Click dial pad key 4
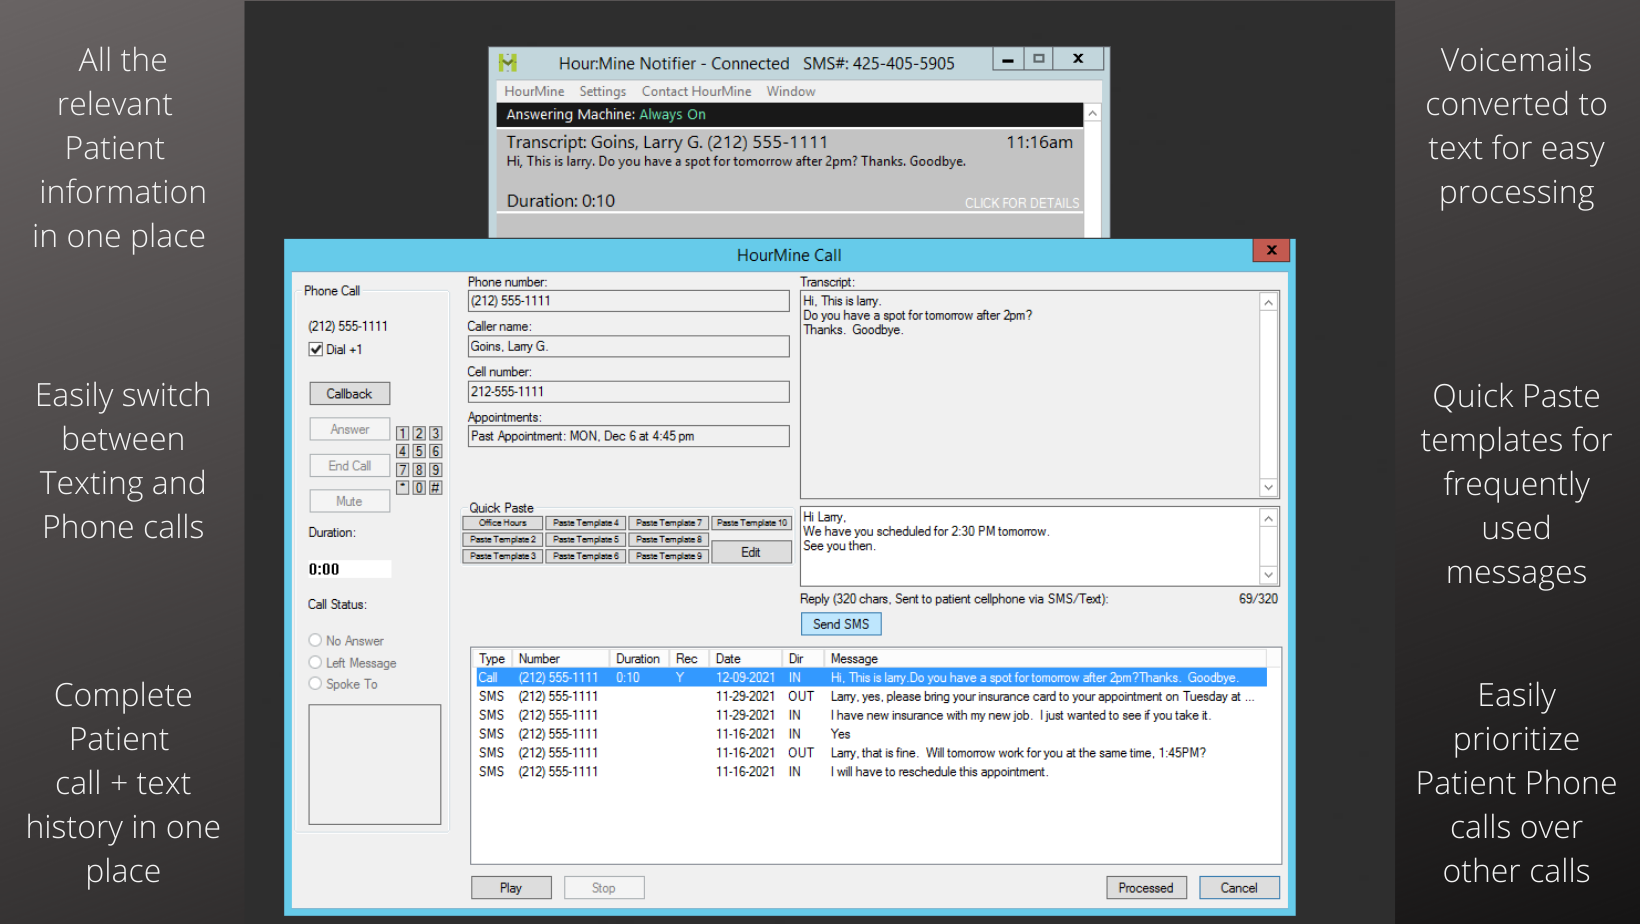1640x924 pixels. click(x=402, y=451)
